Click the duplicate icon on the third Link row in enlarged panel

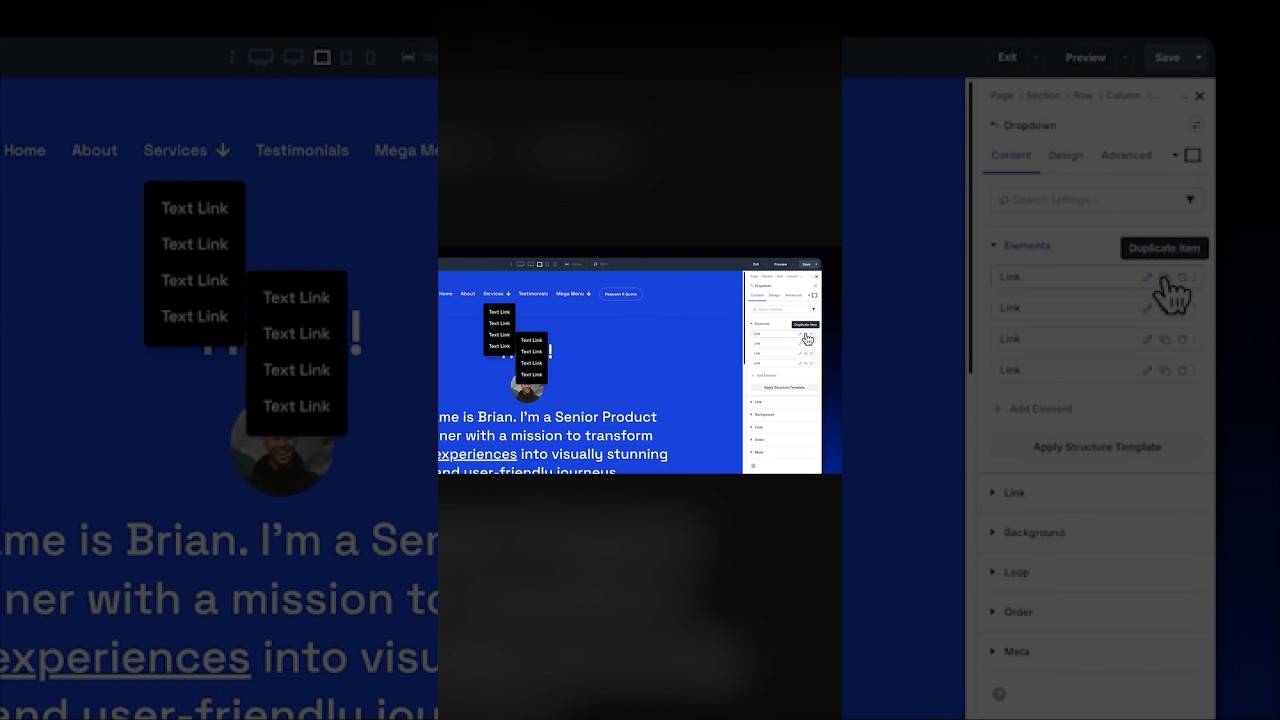(x=1165, y=339)
